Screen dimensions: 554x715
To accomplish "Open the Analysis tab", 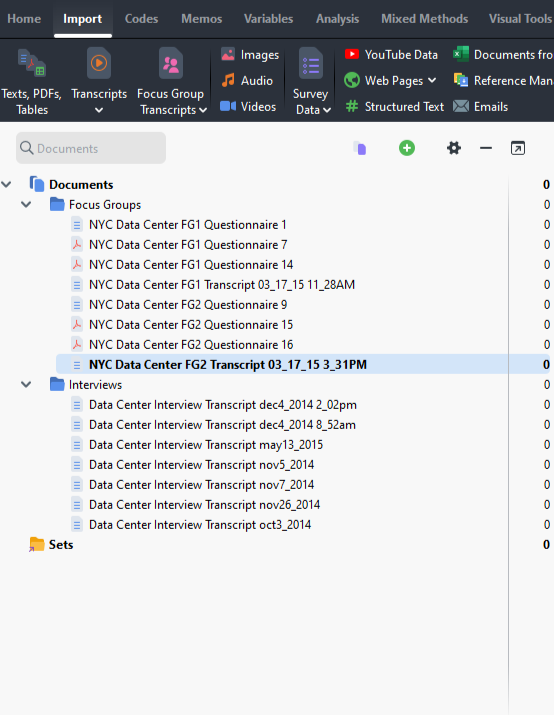I will (337, 19).
